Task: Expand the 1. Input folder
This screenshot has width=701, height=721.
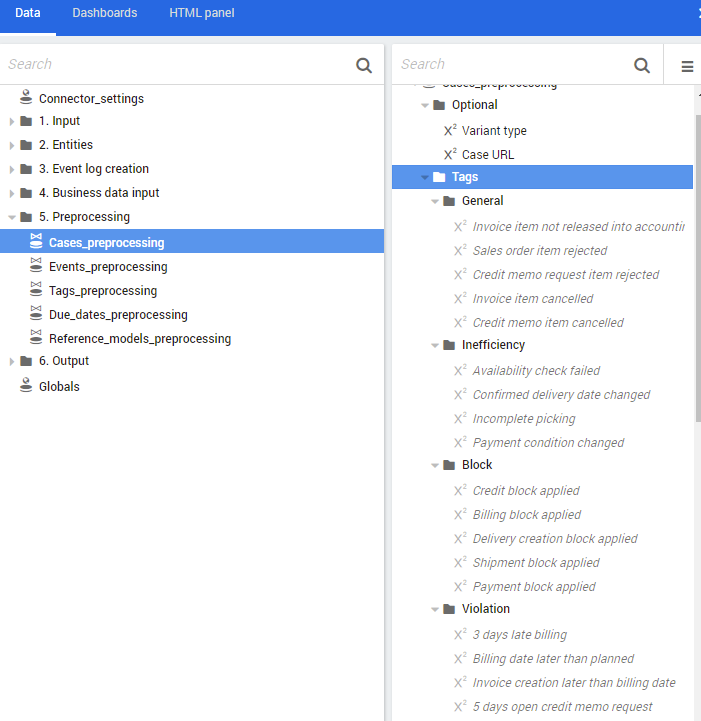Action: coord(12,121)
